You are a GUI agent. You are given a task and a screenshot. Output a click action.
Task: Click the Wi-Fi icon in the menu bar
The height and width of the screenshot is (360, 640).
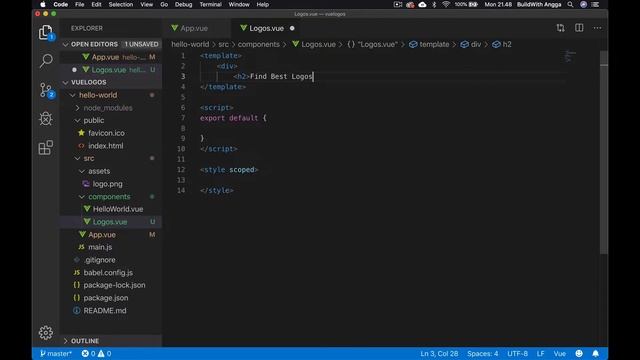[446, 4]
